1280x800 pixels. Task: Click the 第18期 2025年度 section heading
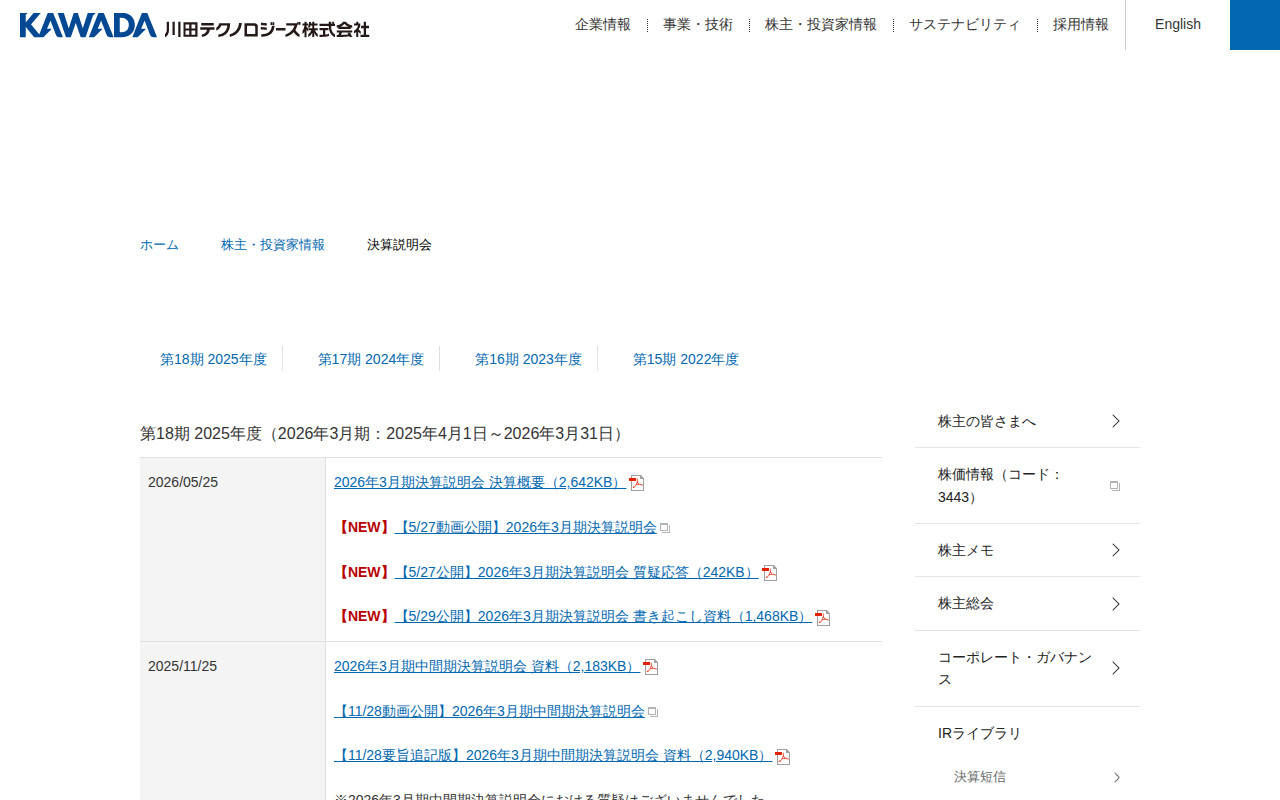(x=385, y=434)
